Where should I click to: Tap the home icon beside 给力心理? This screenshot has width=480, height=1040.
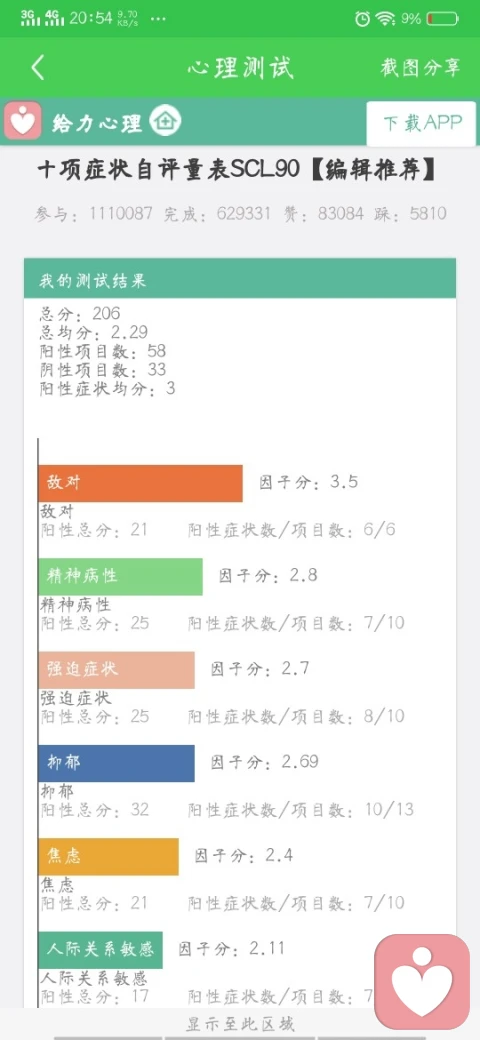tap(165, 121)
